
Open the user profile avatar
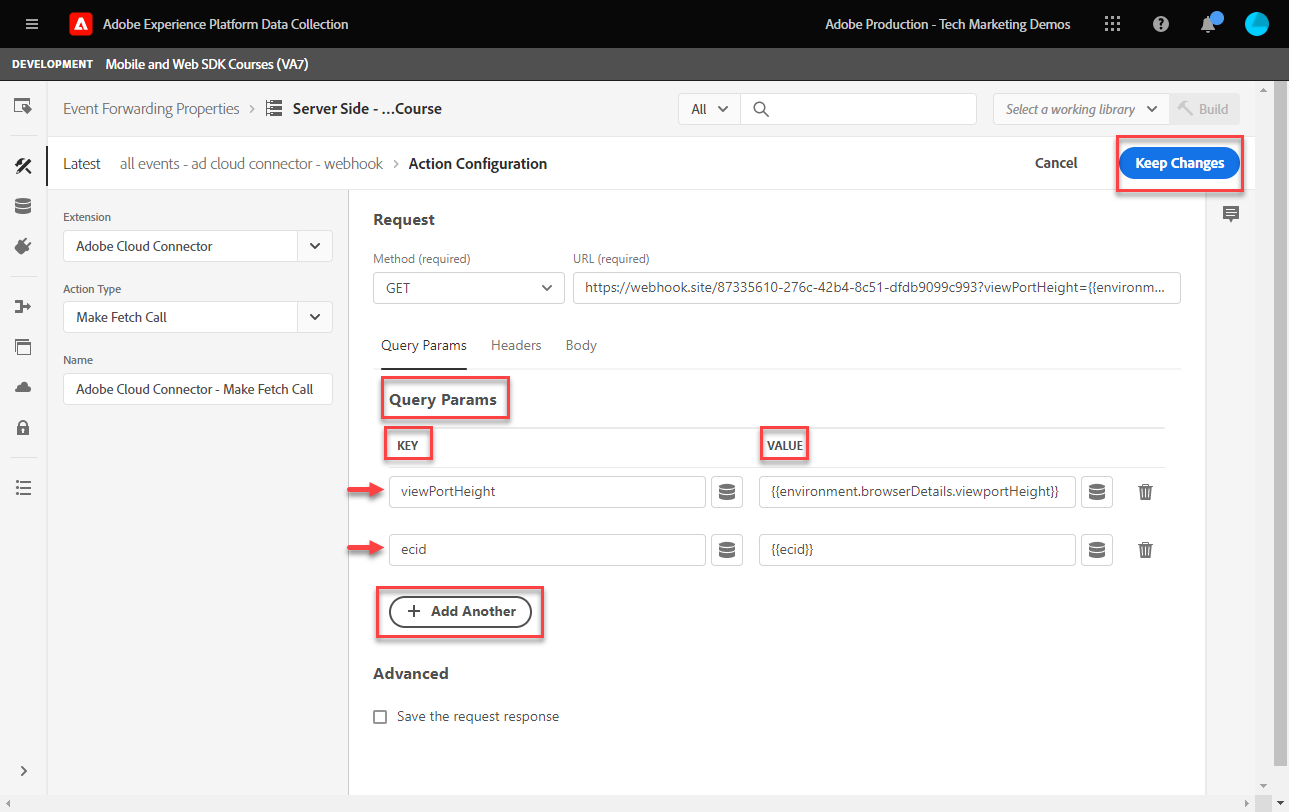[1257, 24]
